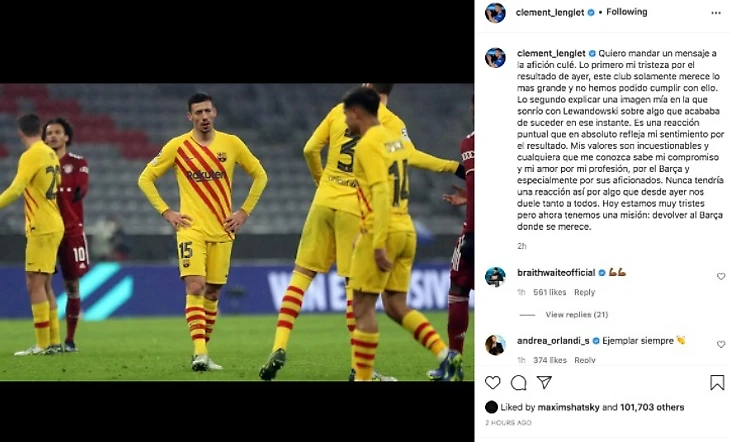
Task: Open braithwaiteofficial's avatar
Action: [495, 277]
